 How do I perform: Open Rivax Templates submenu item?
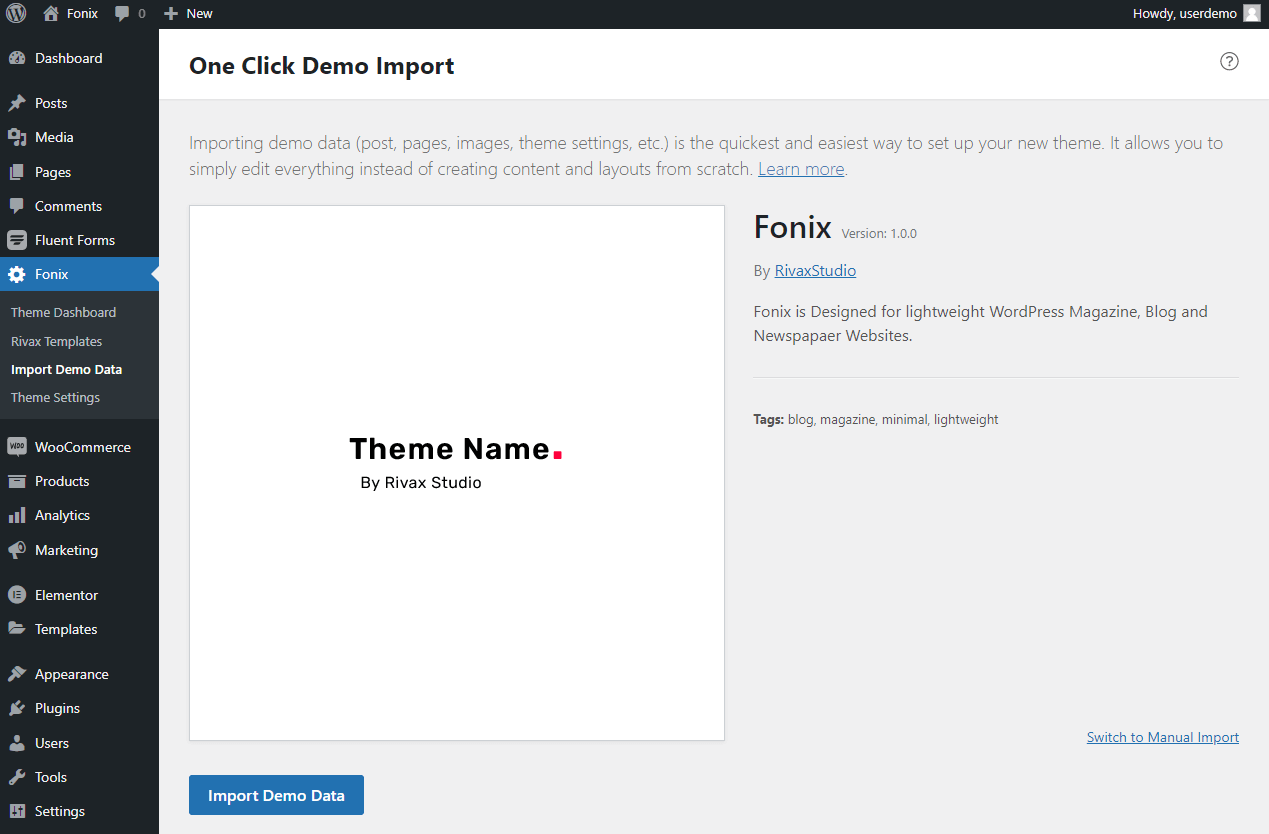click(x=56, y=341)
